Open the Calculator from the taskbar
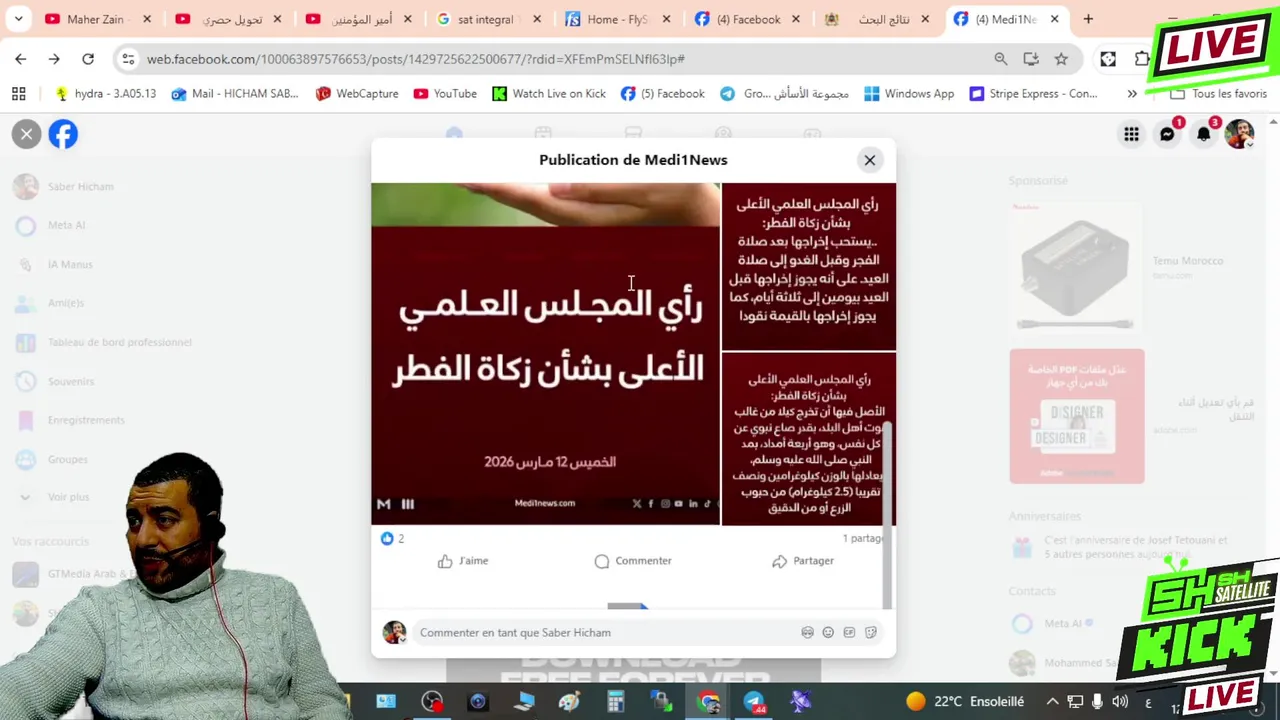The height and width of the screenshot is (720, 1280). (x=615, y=702)
